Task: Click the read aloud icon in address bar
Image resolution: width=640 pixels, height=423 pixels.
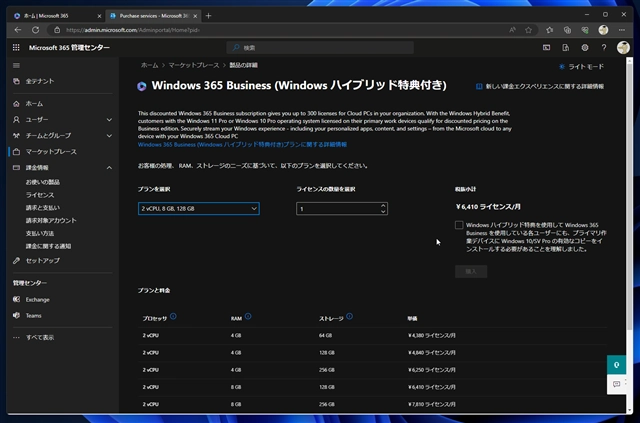Action: point(512,30)
